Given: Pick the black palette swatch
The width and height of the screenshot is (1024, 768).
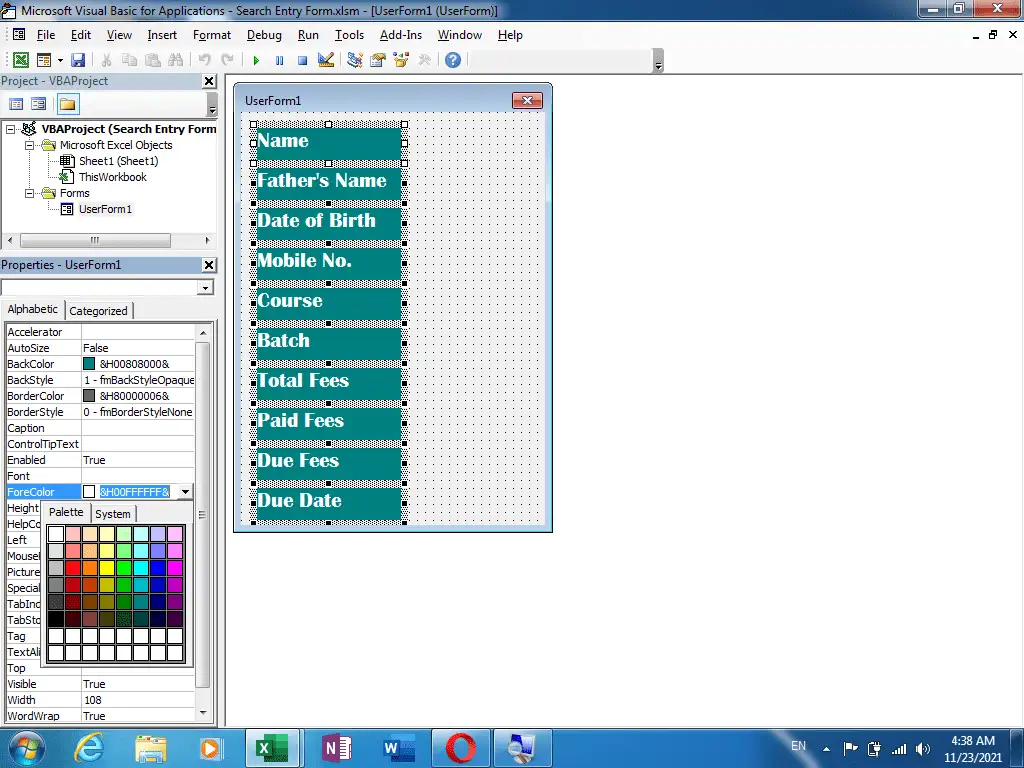Looking at the screenshot, I should click(56, 619).
